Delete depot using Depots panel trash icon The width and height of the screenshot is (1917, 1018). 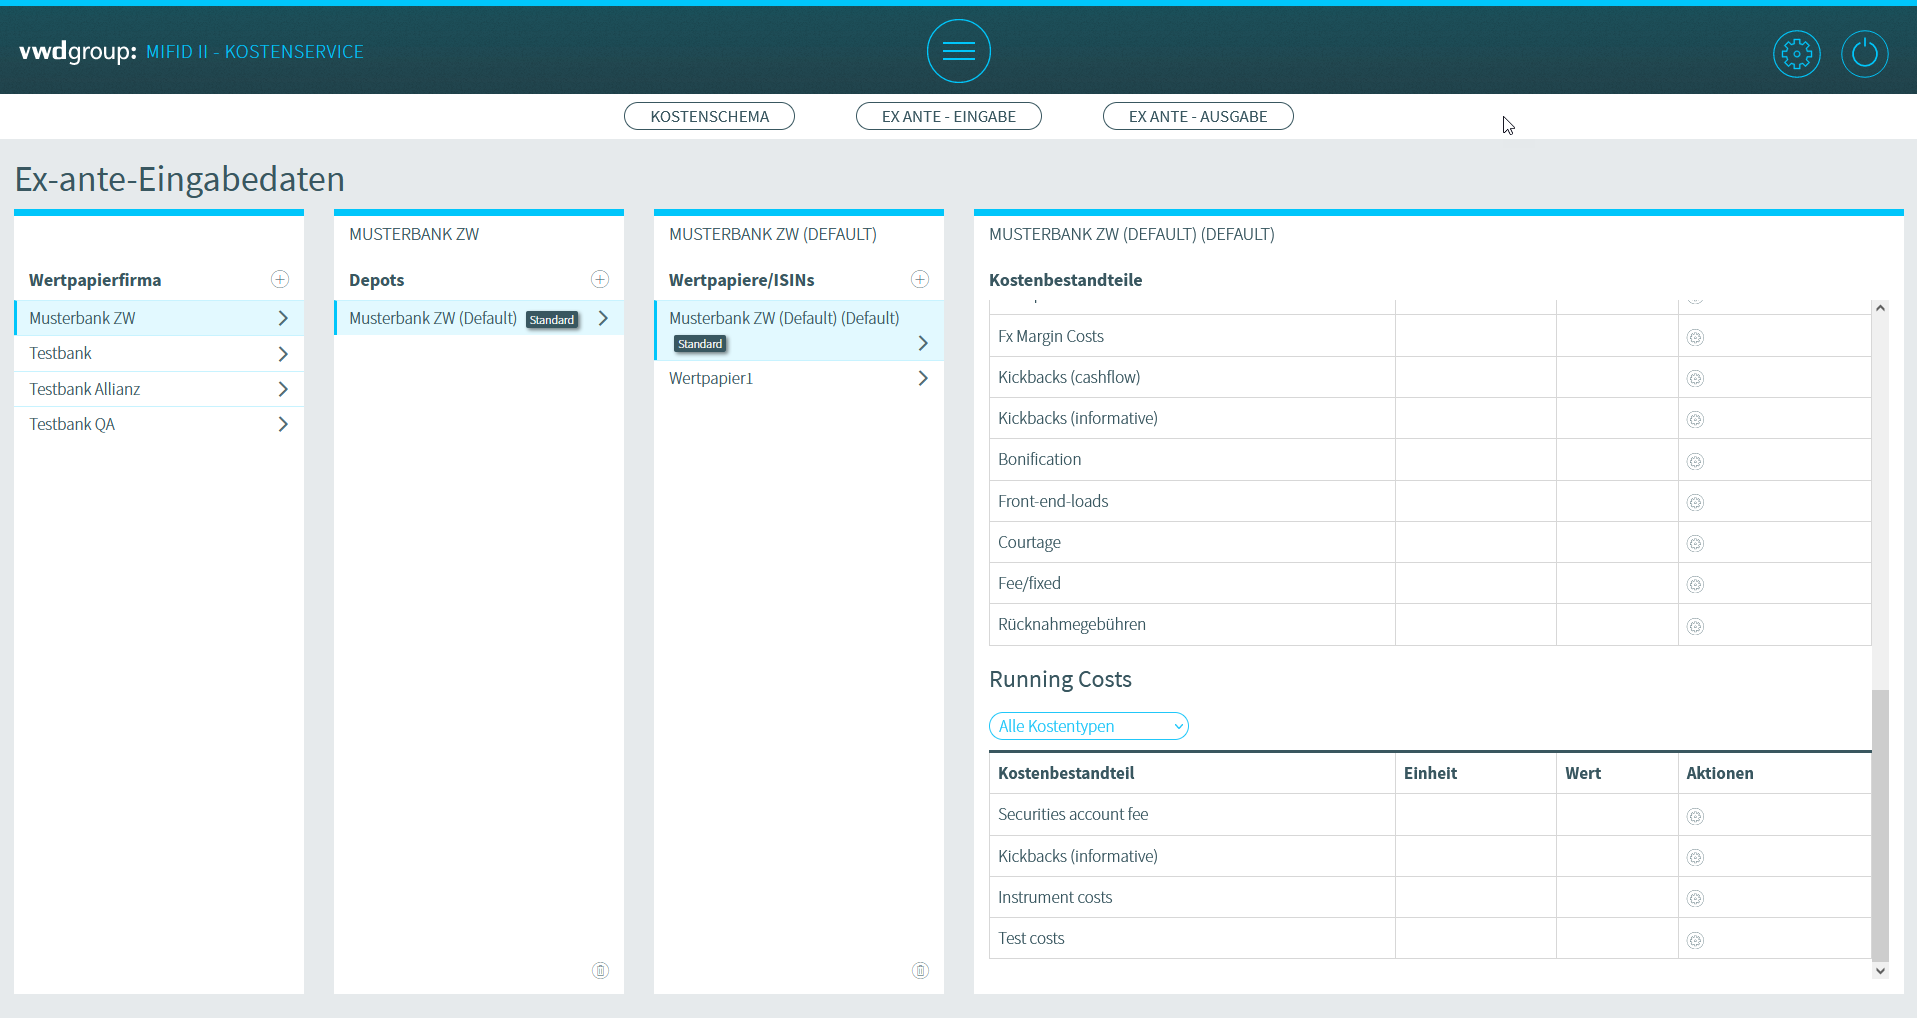[x=600, y=970]
